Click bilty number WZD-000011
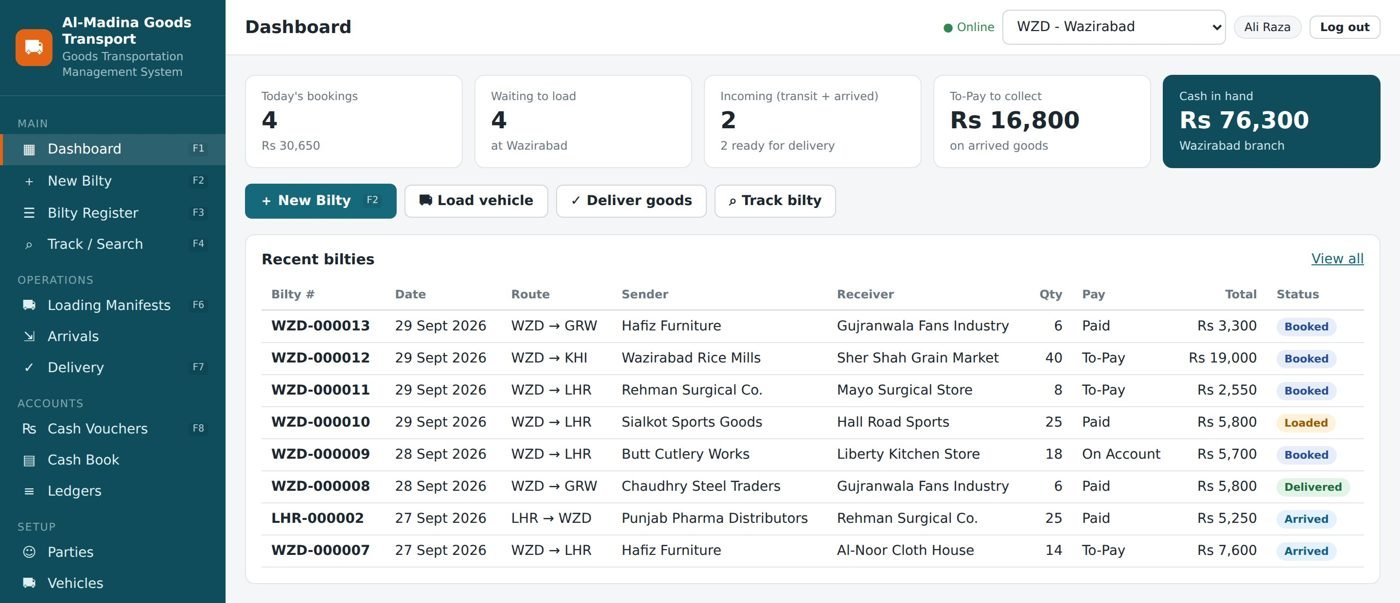 point(320,390)
